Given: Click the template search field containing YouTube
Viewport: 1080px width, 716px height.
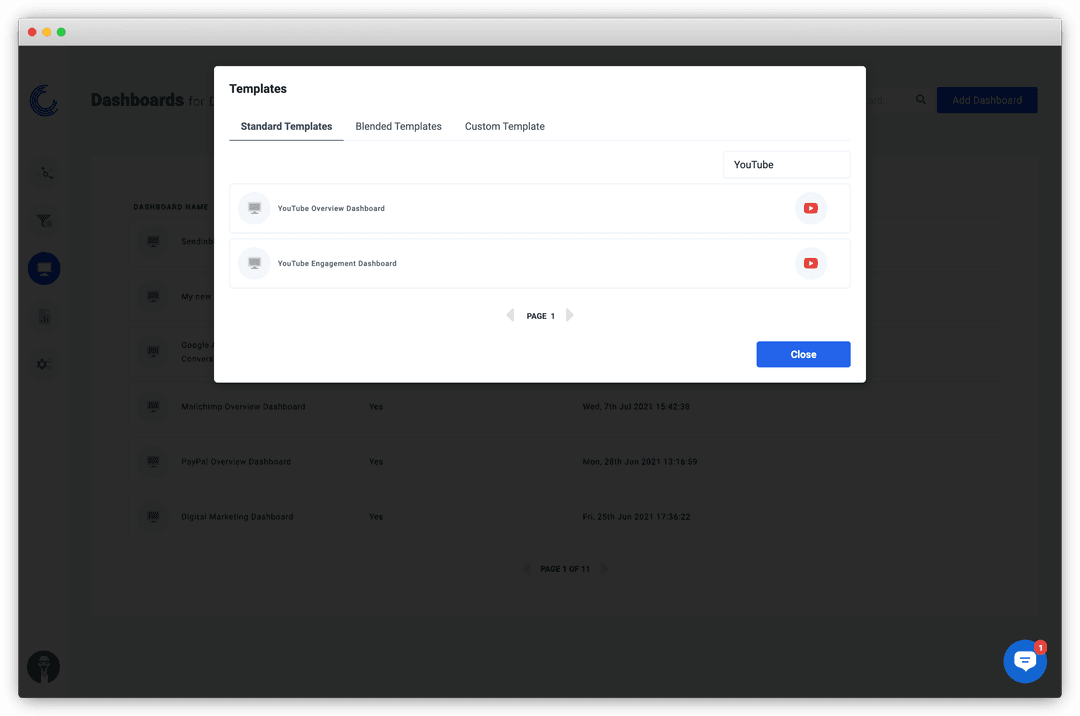Looking at the screenshot, I should click(x=786, y=165).
